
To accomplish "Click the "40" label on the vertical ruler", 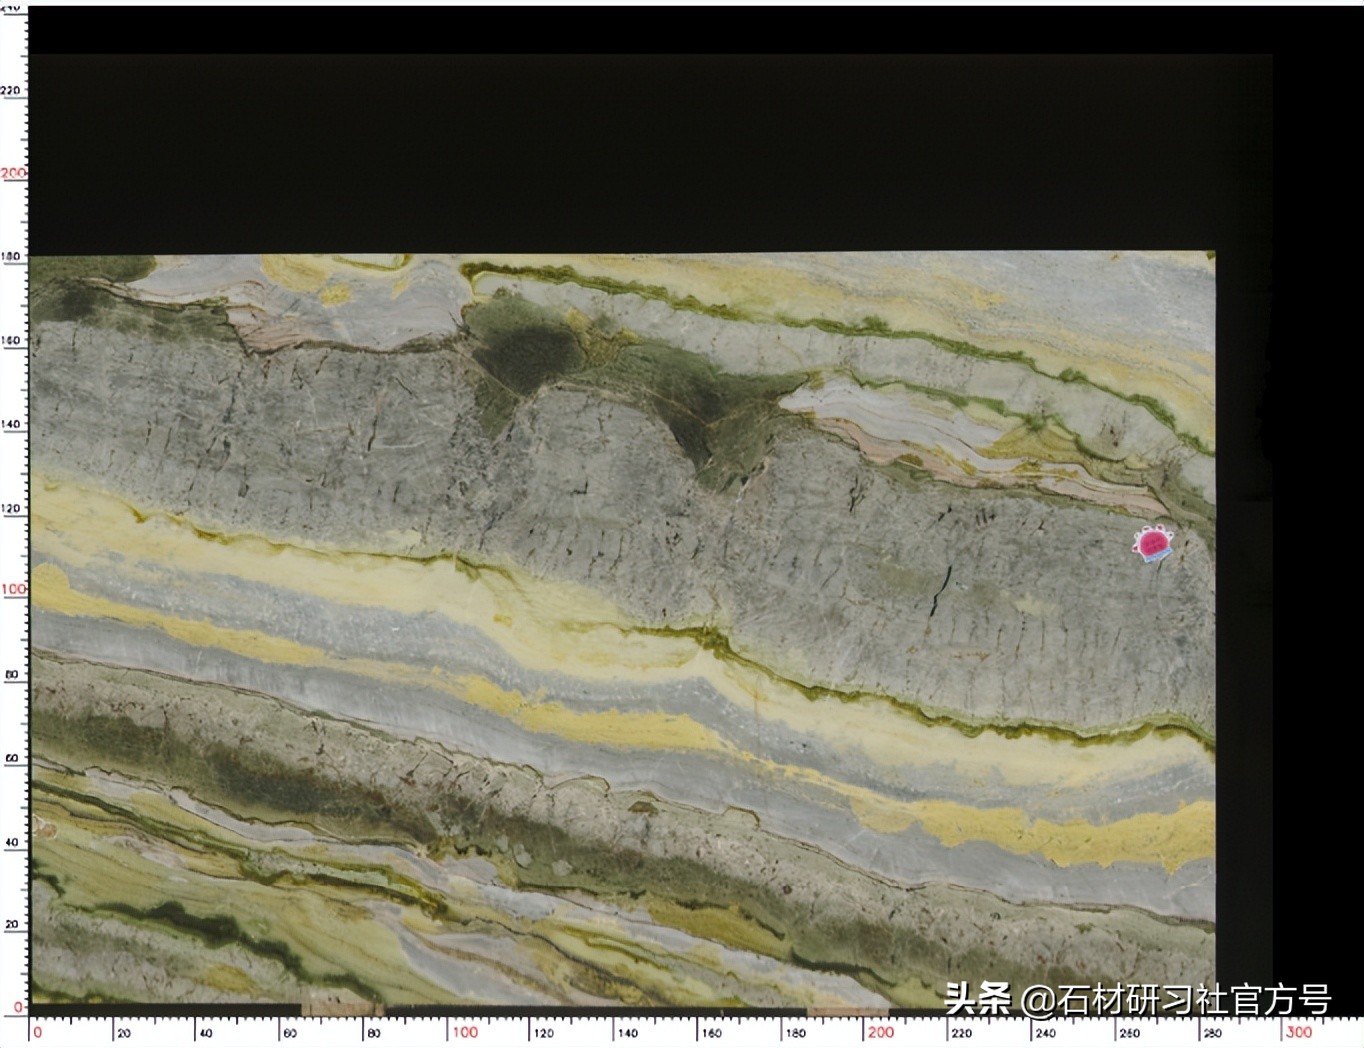I will click(x=12, y=842).
